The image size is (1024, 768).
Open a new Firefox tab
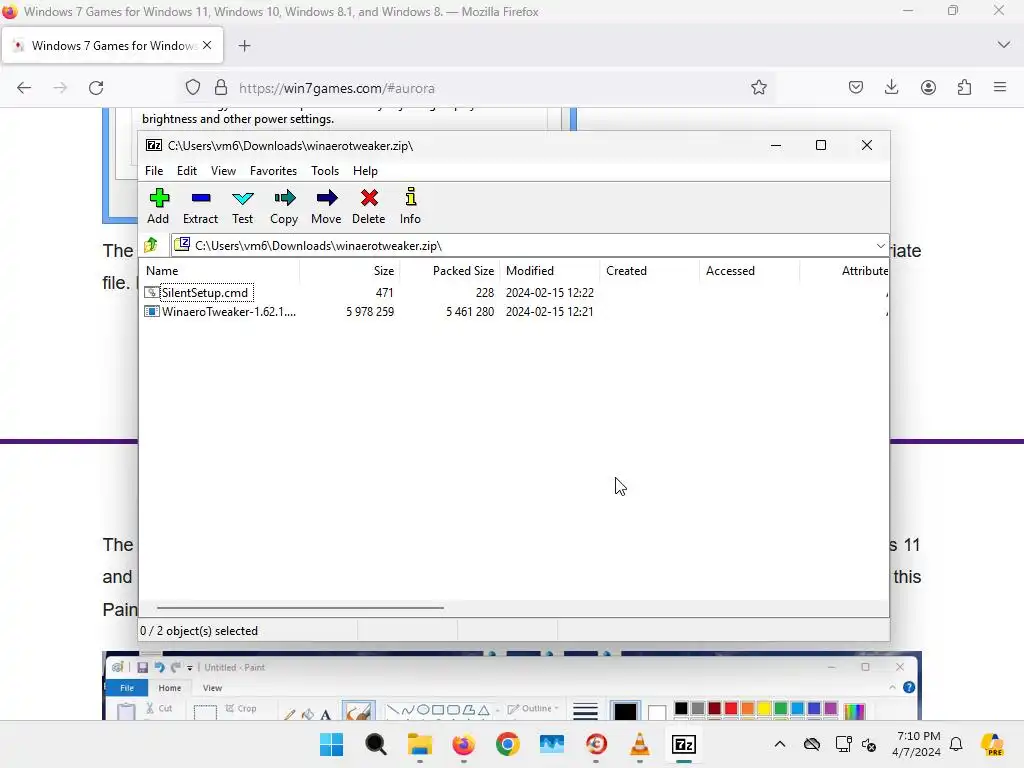pos(244,46)
